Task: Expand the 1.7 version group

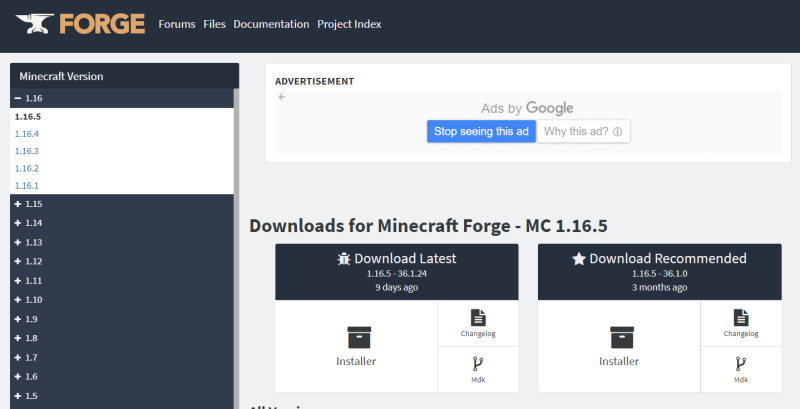Action: (121, 357)
